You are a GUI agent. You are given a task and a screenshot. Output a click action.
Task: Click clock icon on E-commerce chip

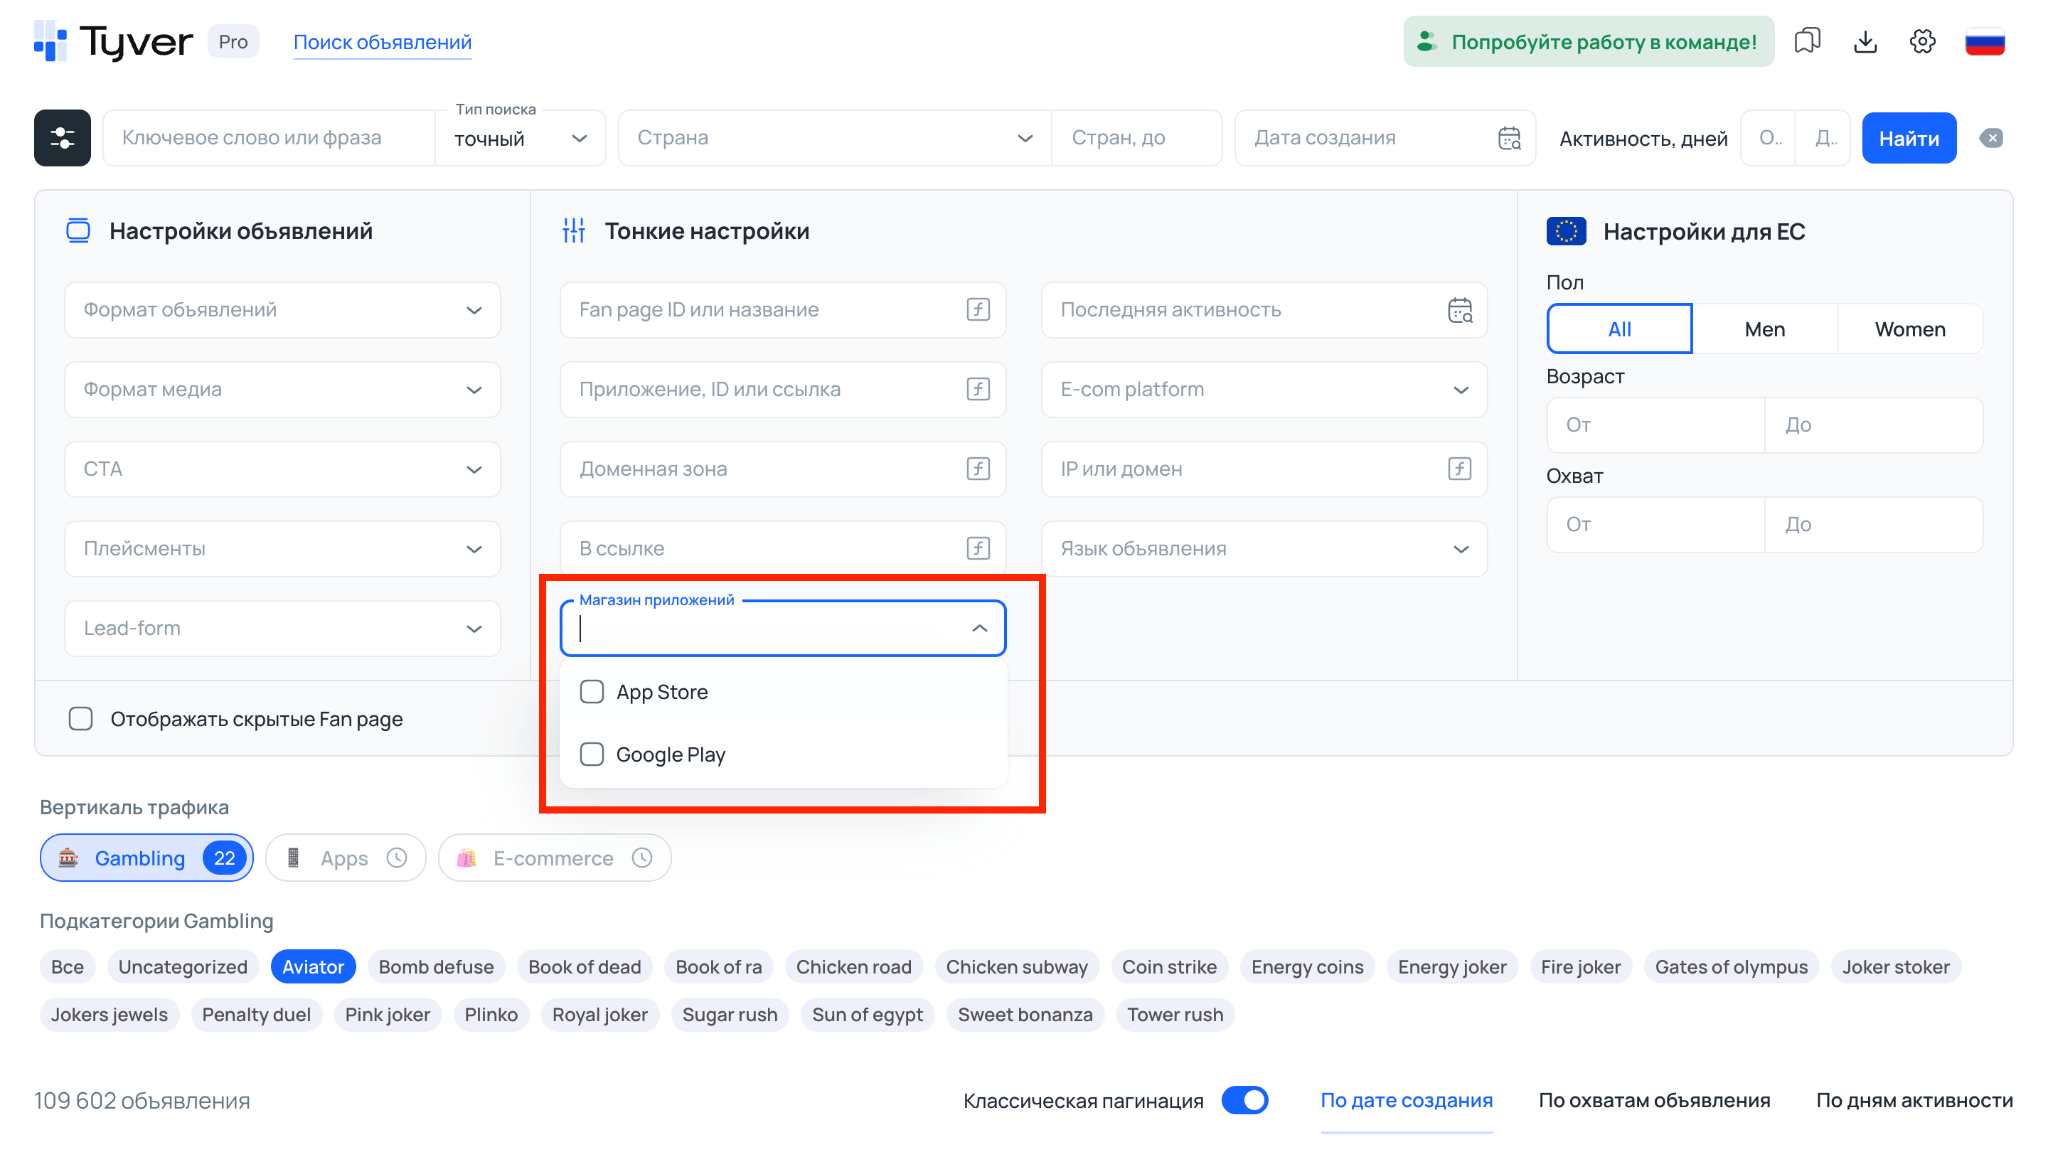[x=642, y=858]
